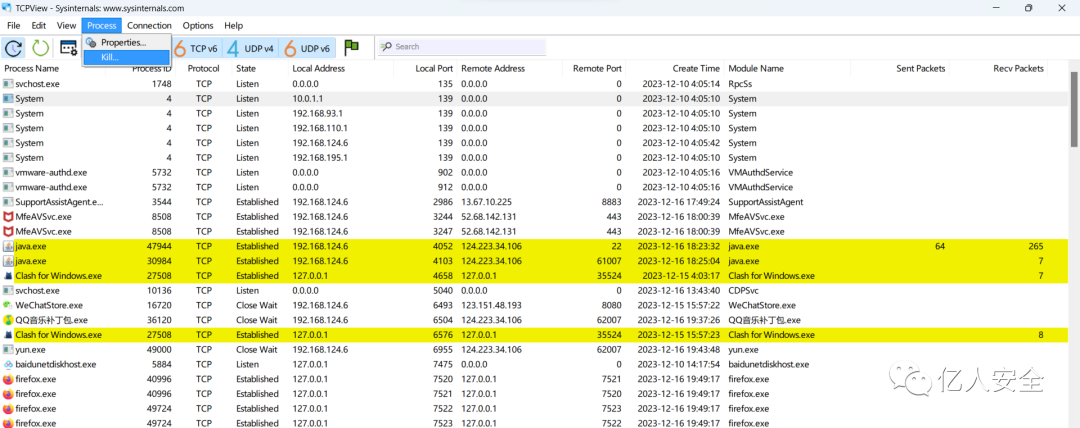Click the SupportAssistAgent process icon
The image size is (1080, 428).
[8, 202]
